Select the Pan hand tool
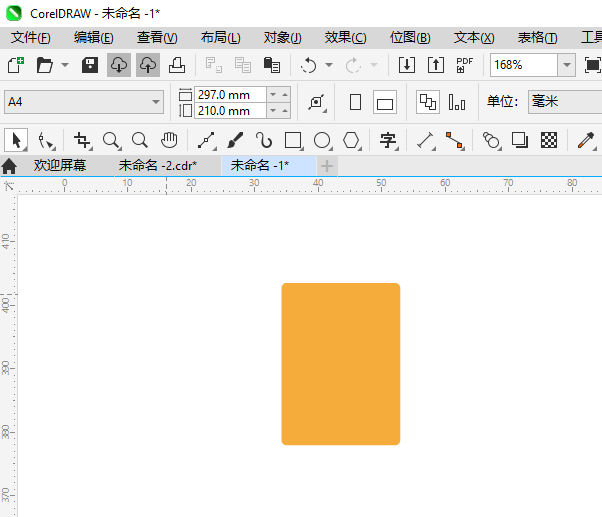 169,140
